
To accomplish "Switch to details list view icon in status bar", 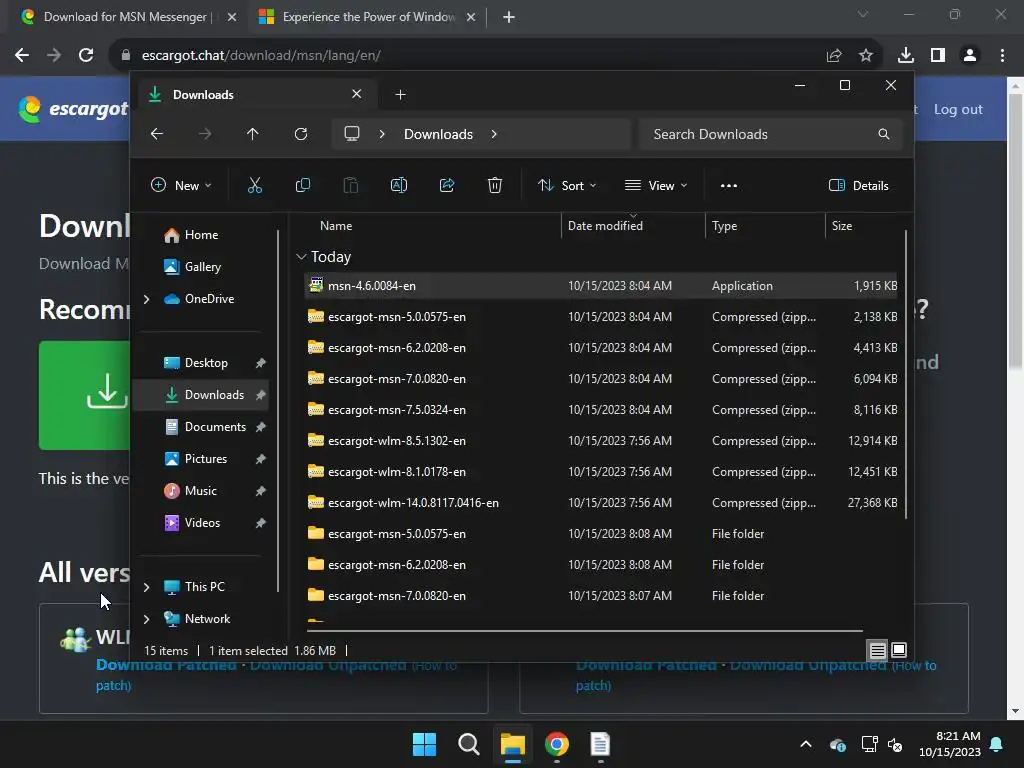I will point(878,650).
